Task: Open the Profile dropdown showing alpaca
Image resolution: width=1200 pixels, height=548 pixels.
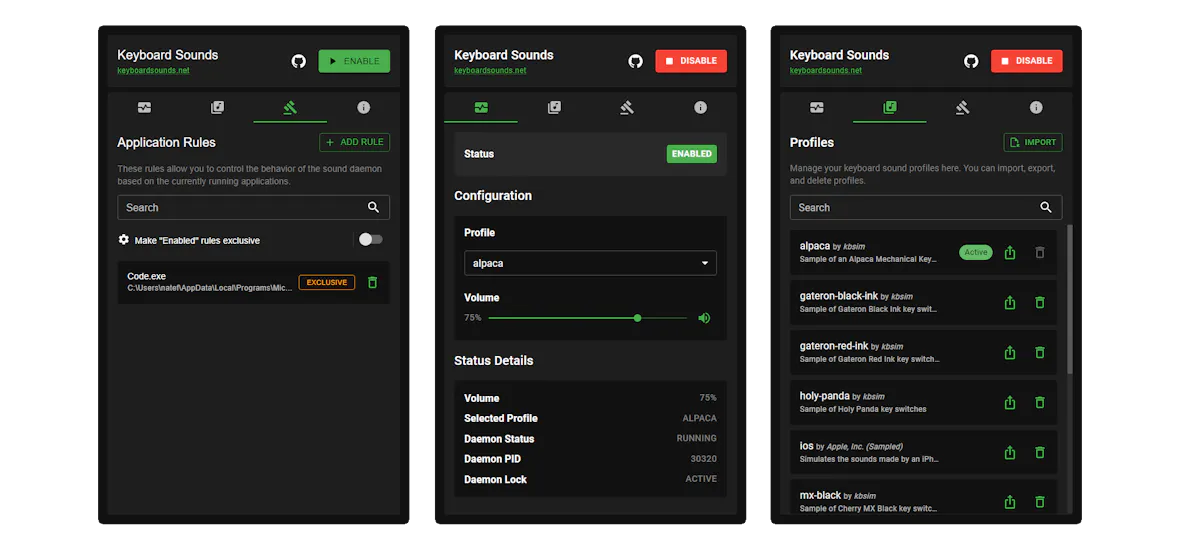Action: [x=590, y=263]
